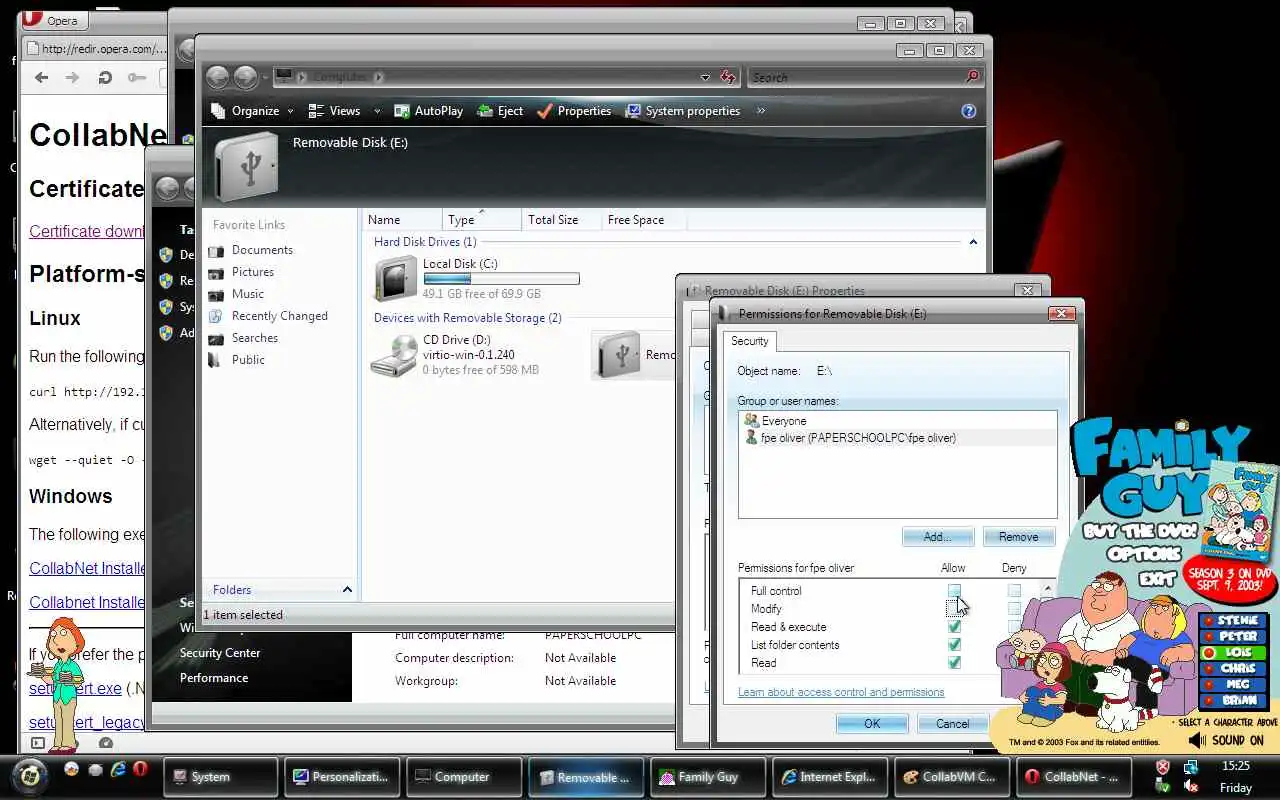Image resolution: width=1280 pixels, height=800 pixels.
Task: Tick Deny for Full control
Action: [1014, 591]
